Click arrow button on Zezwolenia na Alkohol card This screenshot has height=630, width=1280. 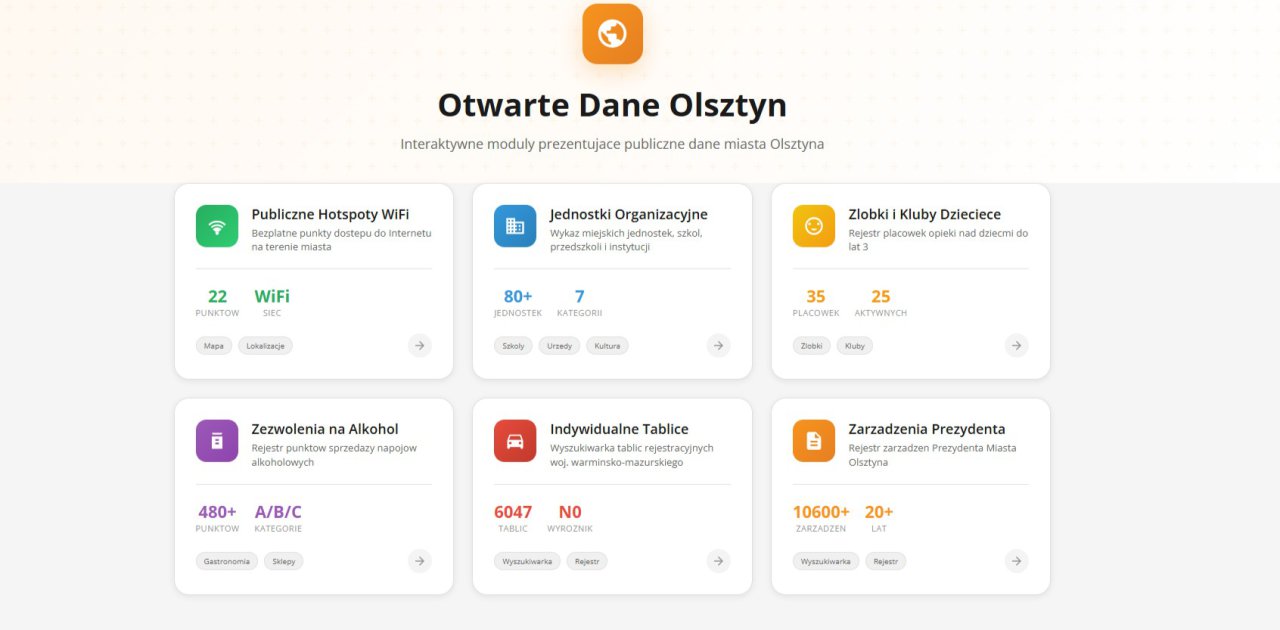click(420, 561)
